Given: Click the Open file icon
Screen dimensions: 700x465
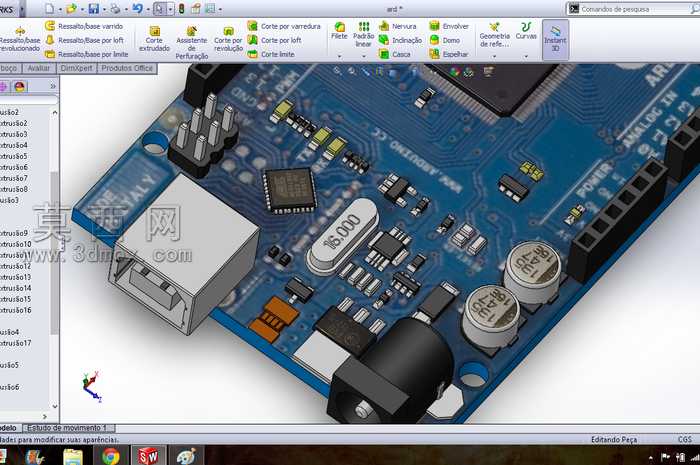Looking at the screenshot, I should pyautogui.click(x=71, y=8).
